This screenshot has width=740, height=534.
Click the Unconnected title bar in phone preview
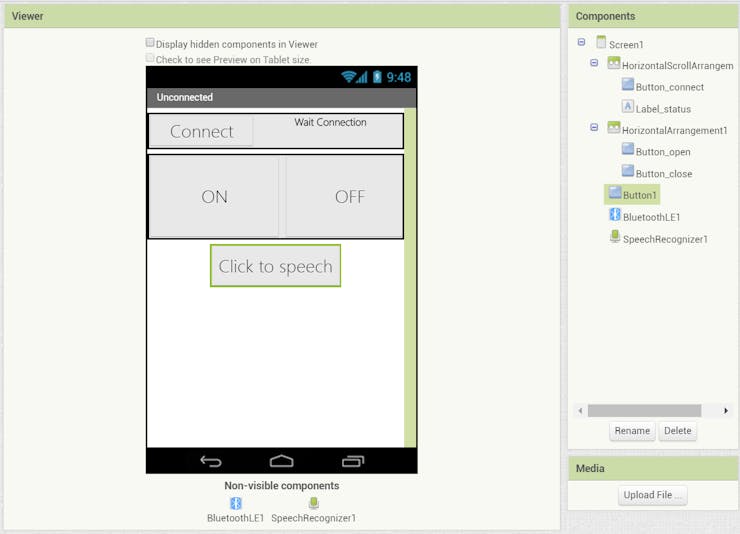tap(282, 97)
